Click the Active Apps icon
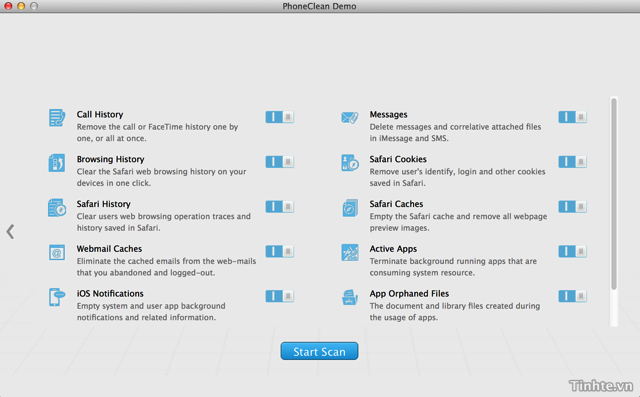The height and width of the screenshot is (397, 640). click(350, 253)
